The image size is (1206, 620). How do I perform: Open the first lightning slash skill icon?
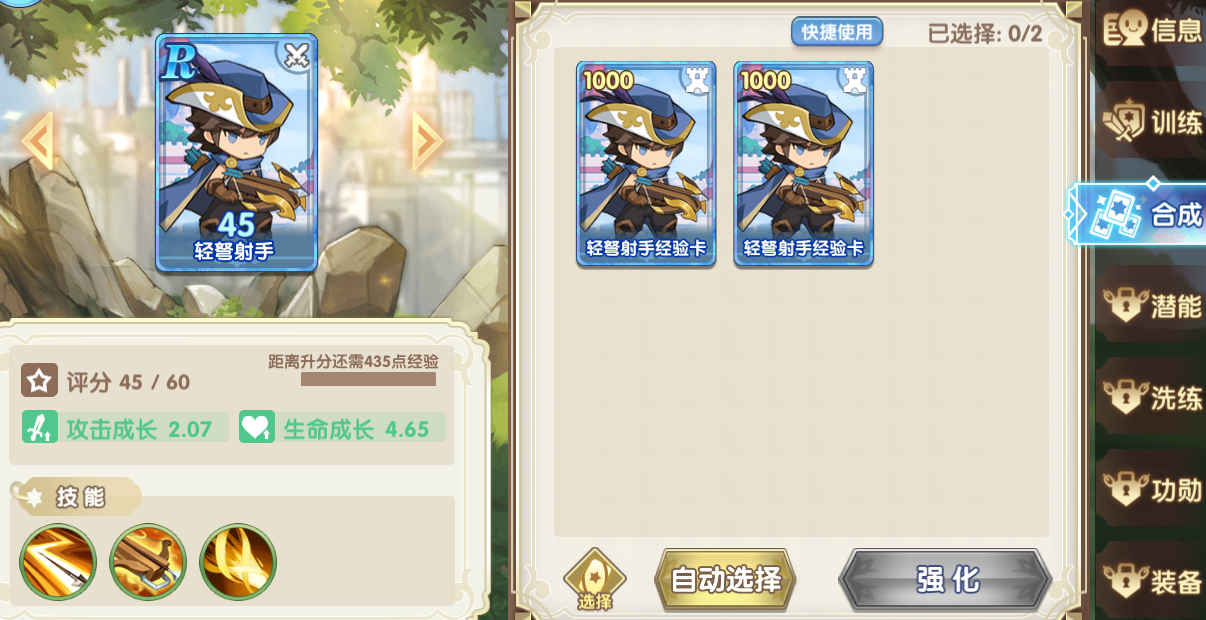point(58,562)
